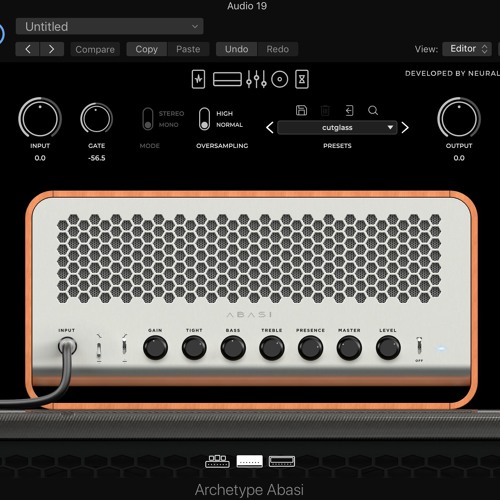Viewport: 500px width, 500px height.
Task: Open the EQ sliders section icon
Action: point(256,79)
